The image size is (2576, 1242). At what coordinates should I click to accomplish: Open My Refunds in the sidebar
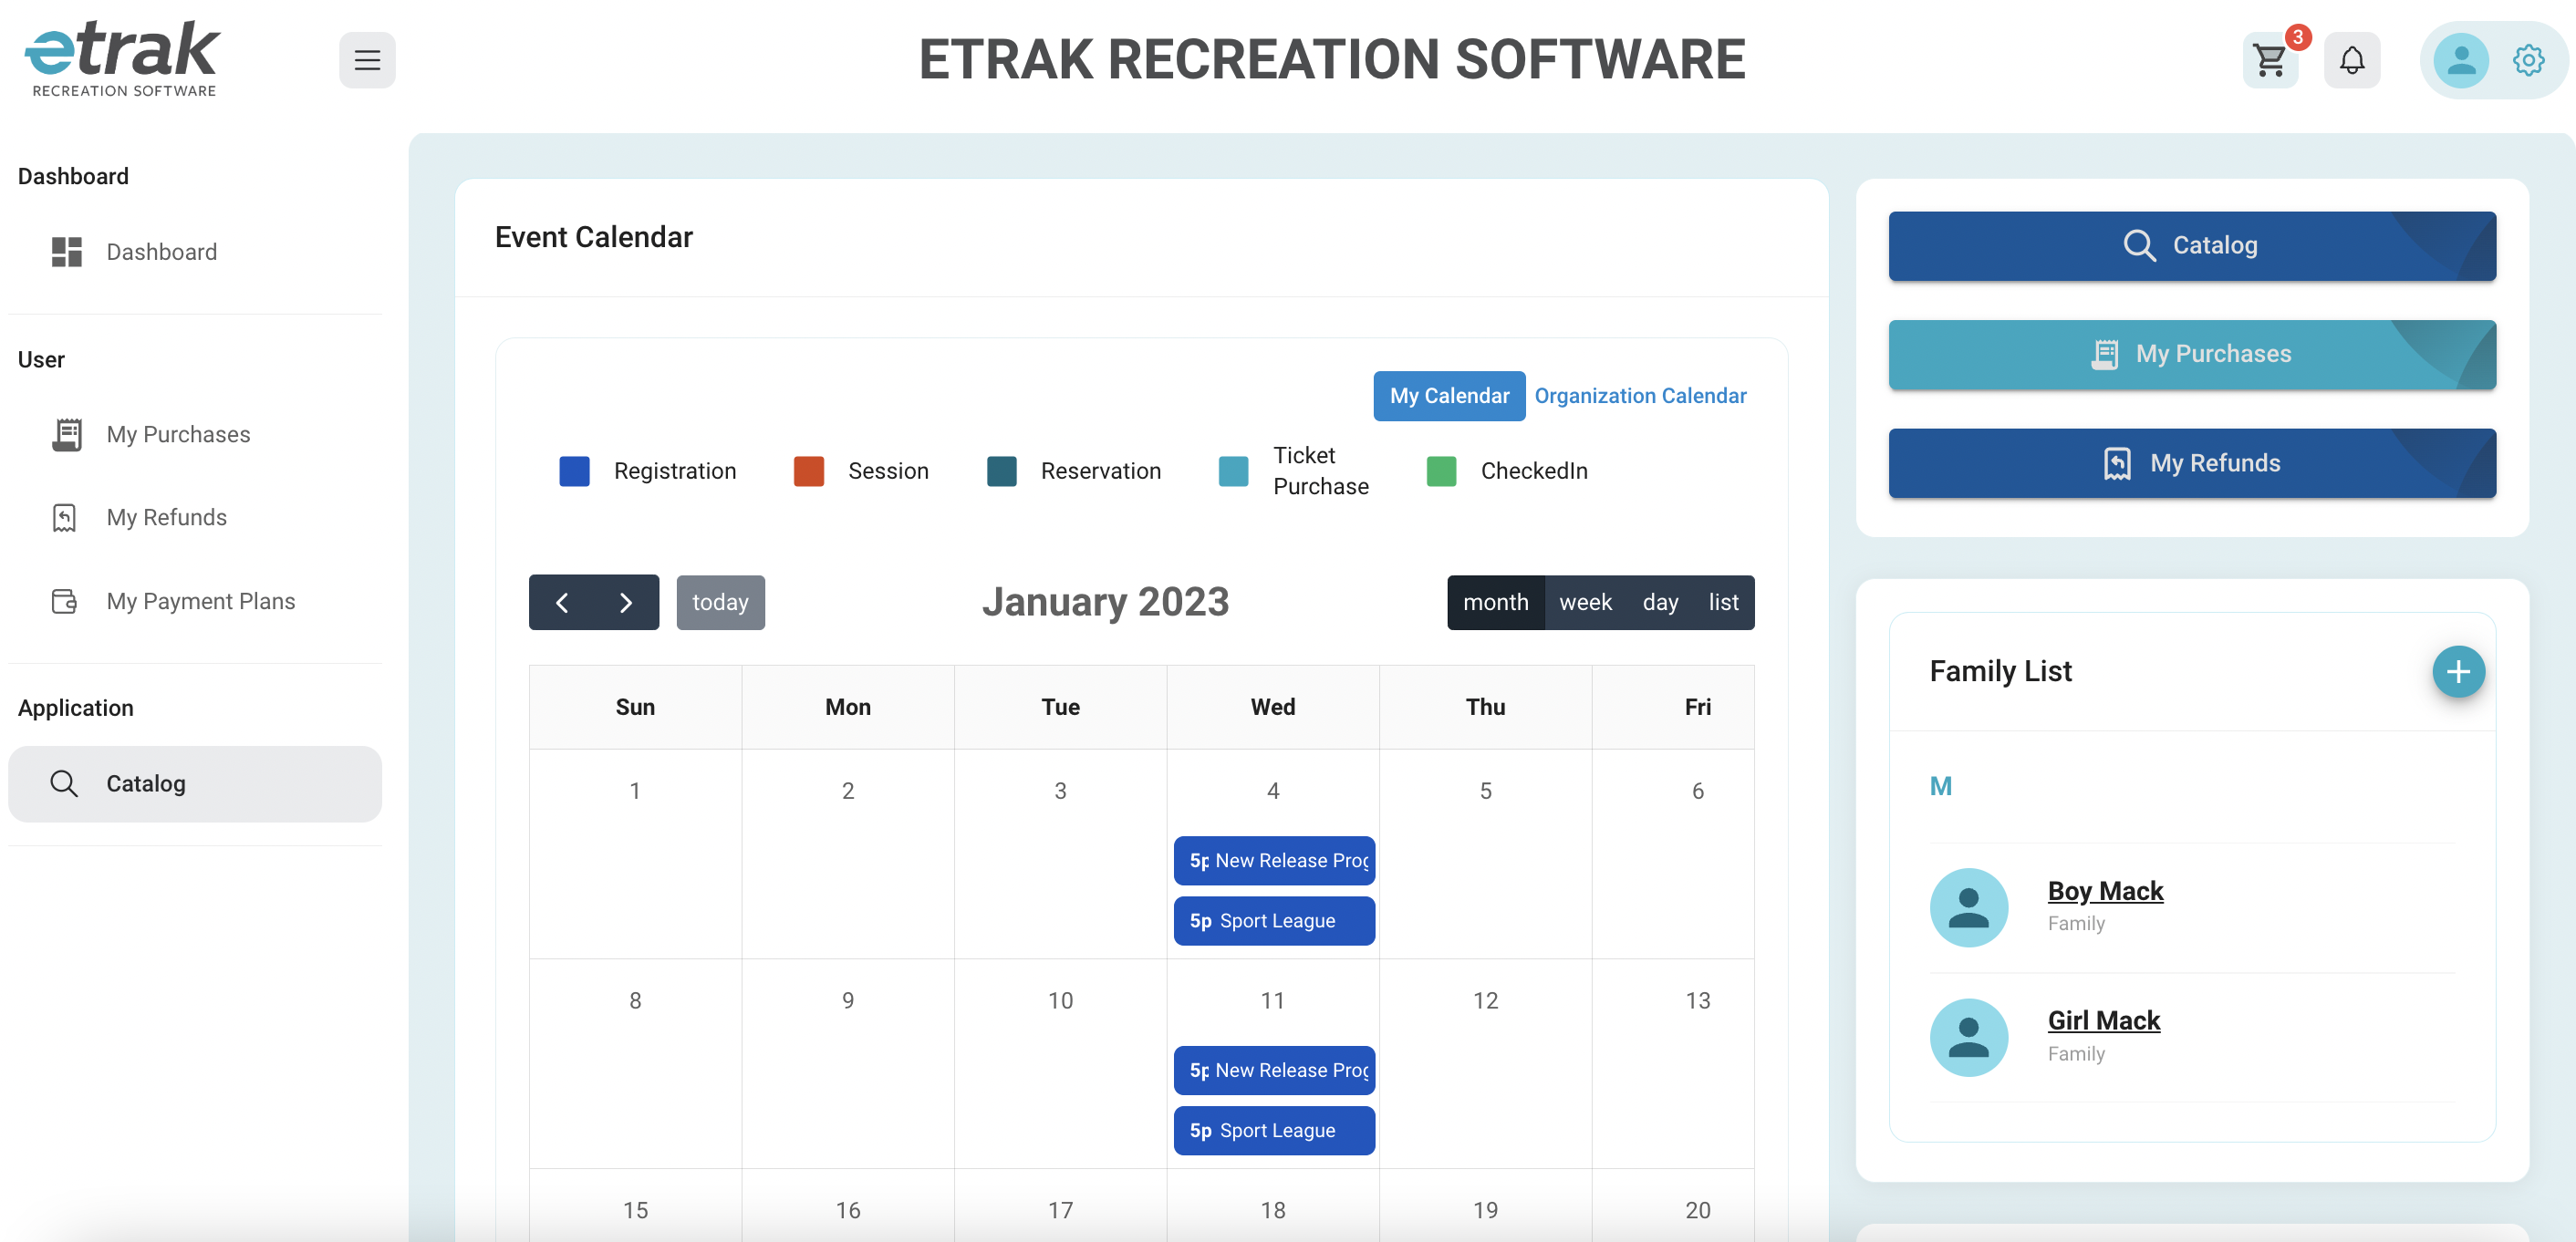click(x=195, y=518)
